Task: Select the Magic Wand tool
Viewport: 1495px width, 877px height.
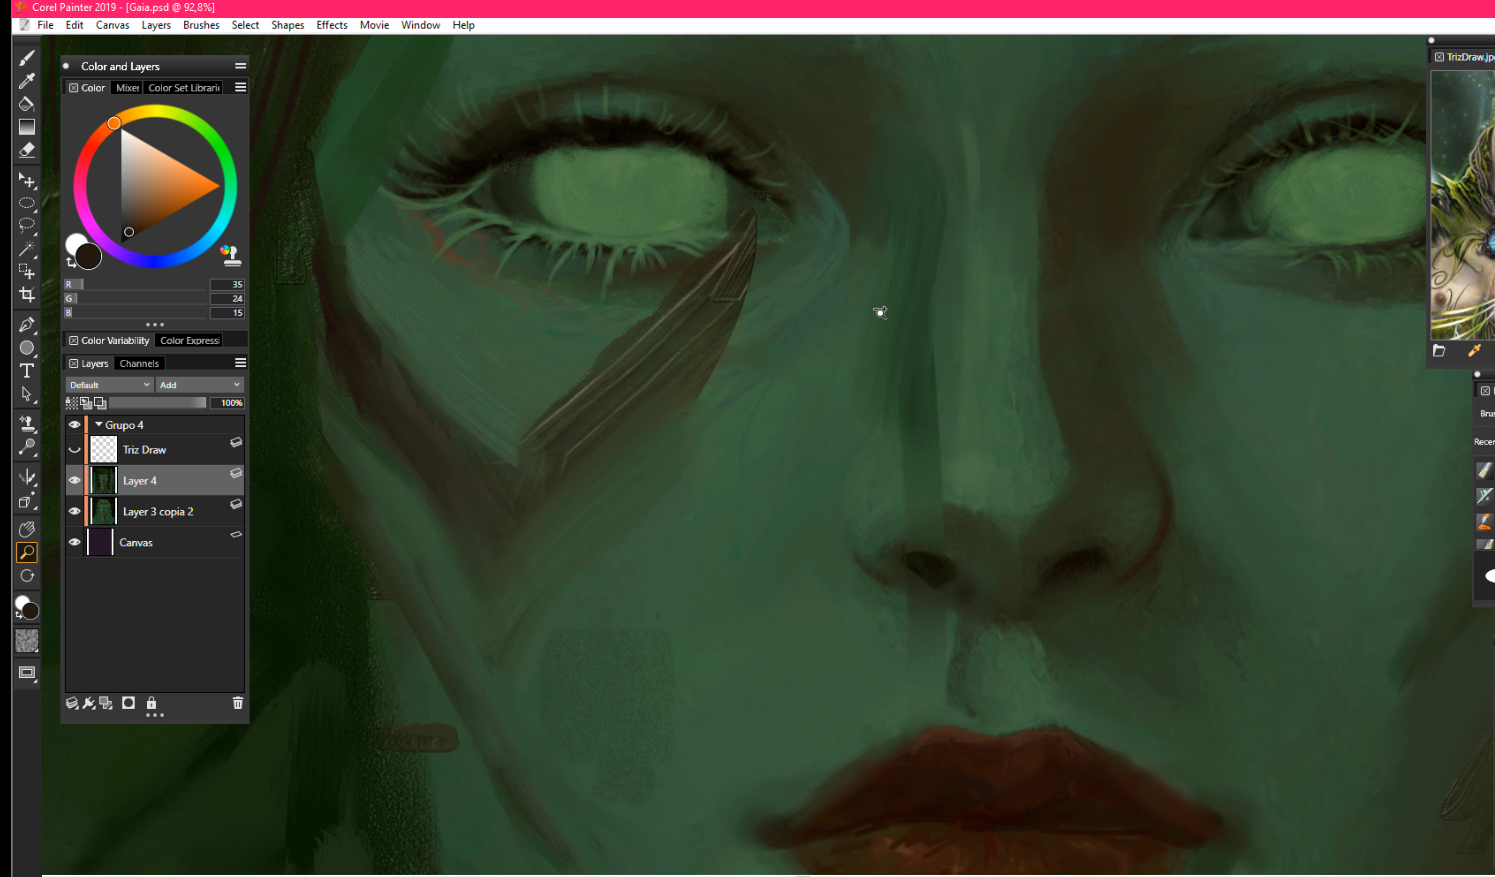Action: tap(27, 249)
